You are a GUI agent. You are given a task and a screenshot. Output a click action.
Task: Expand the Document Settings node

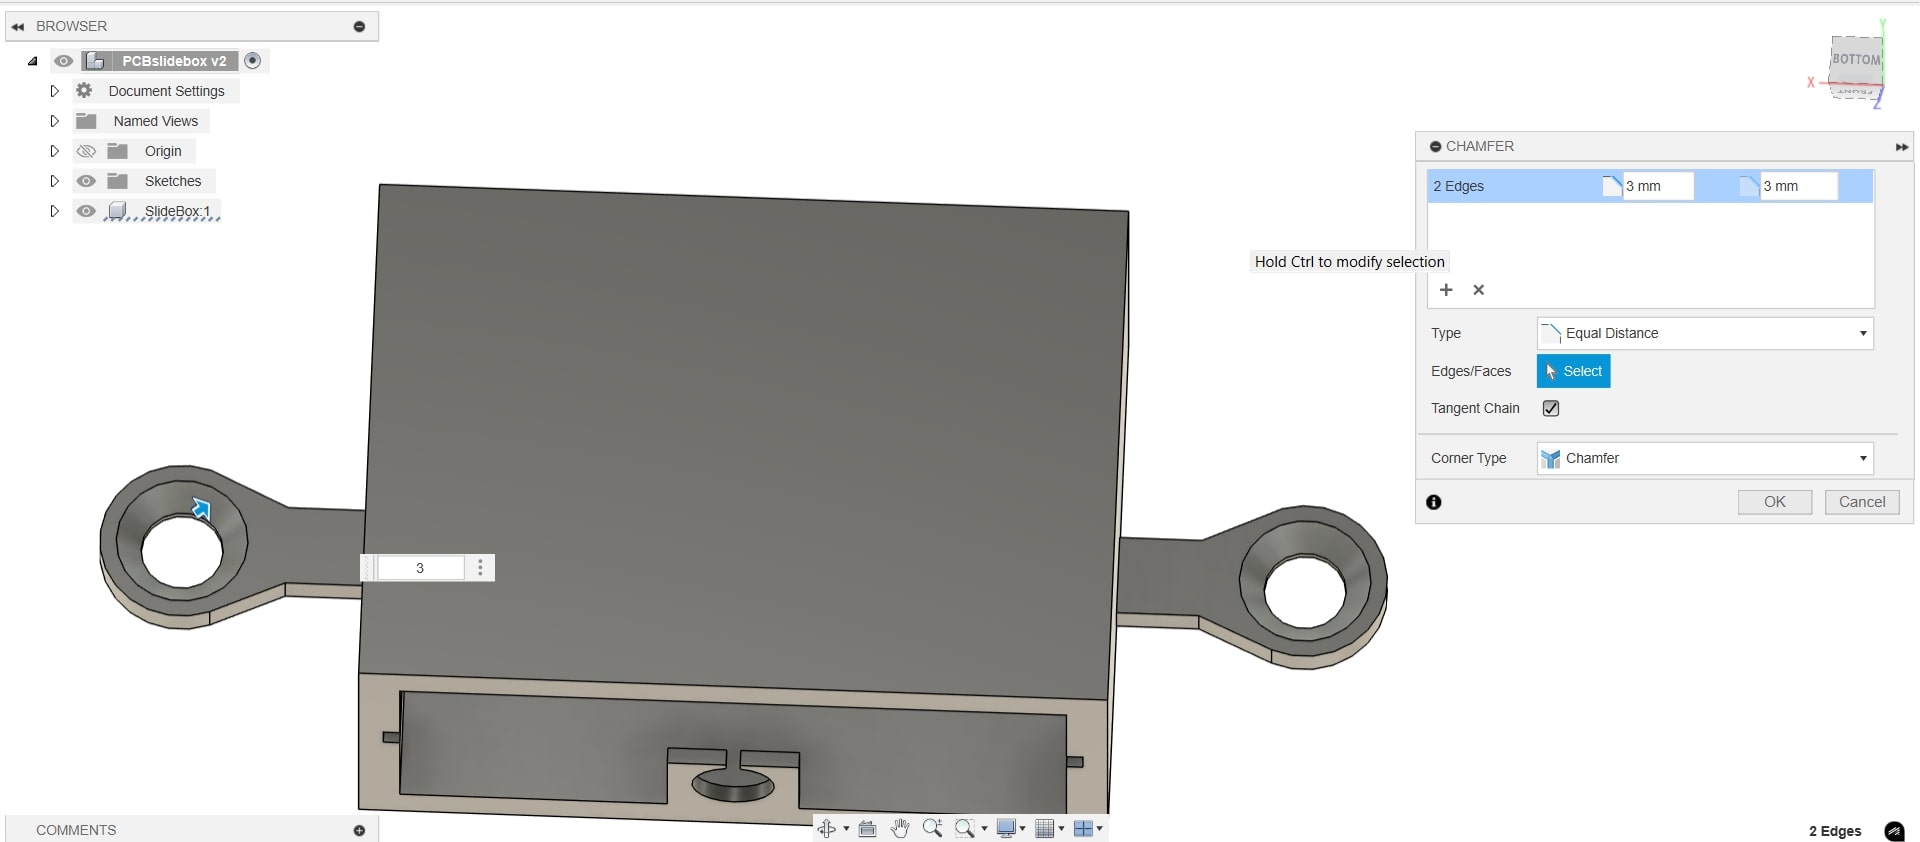55,91
